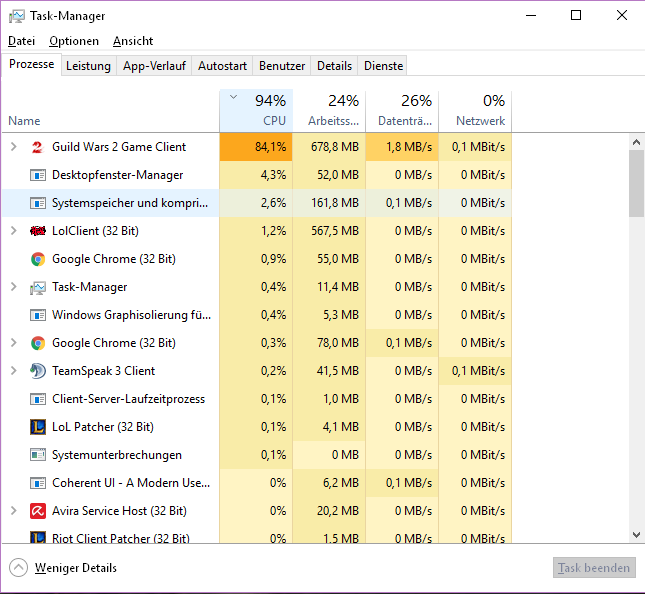Expand the TeamSpeak 3 Client process group

pyautogui.click(x=13, y=371)
